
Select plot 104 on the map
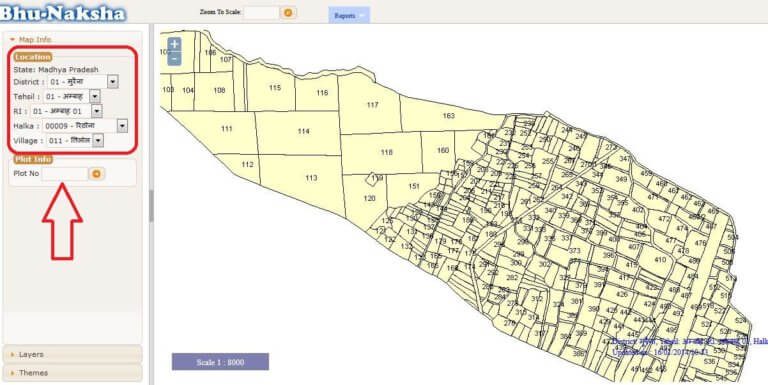188,90
